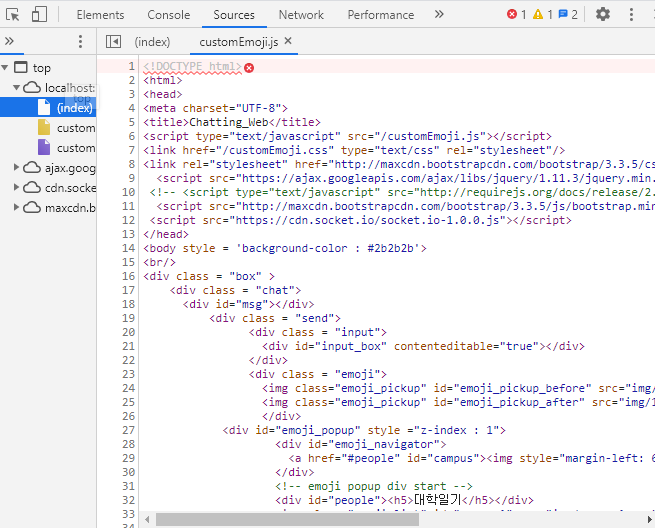Click the cloud icon beside localhost
Screen dimensions: 655x528
pyautogui.click(x=32, y=87)
